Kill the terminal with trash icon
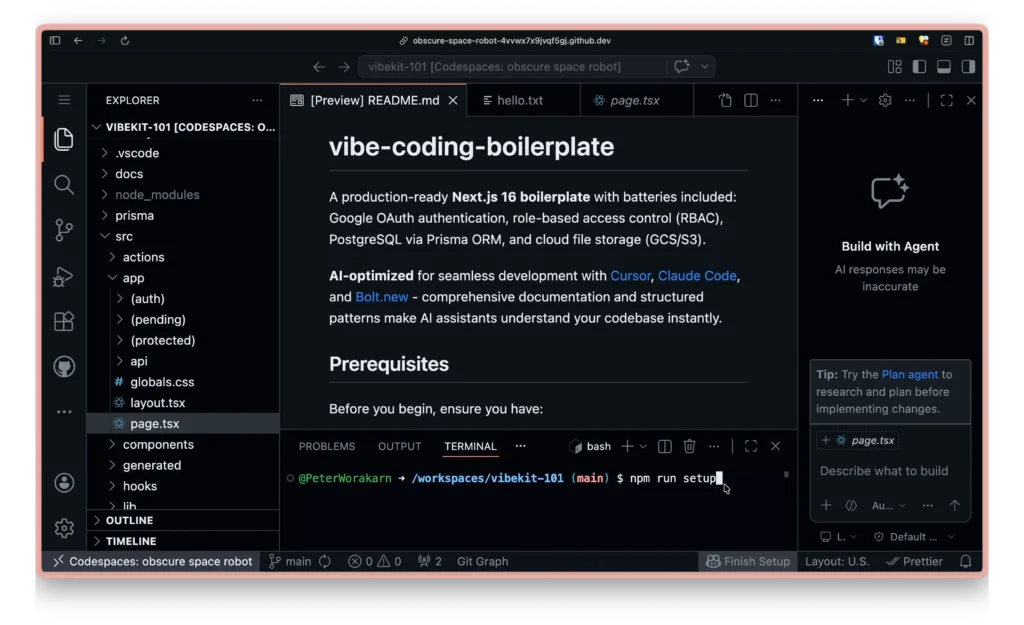Screen dimensions: 1024x625 689,446
